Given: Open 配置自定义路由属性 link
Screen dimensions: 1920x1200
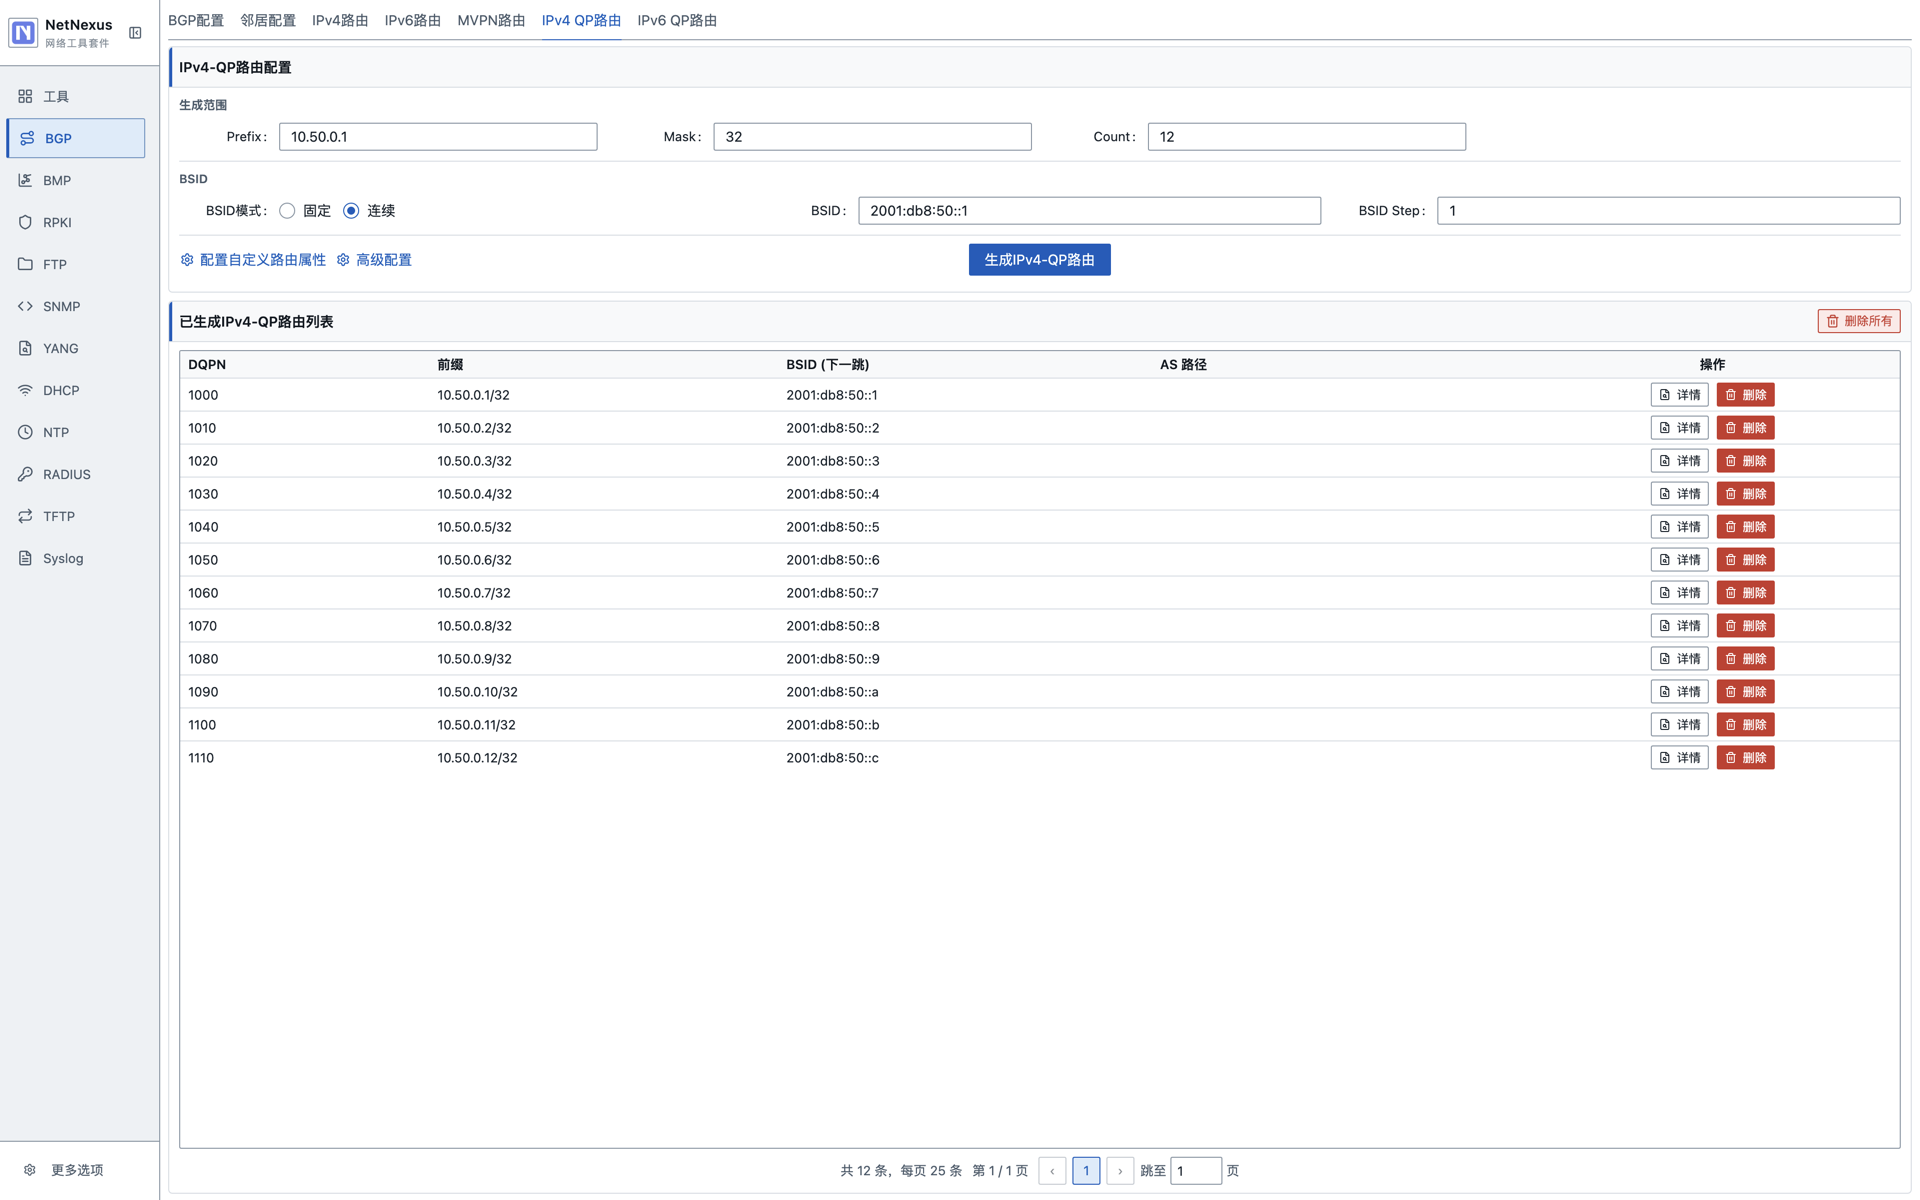Looking at the screenshot, I should click(253, 260).
